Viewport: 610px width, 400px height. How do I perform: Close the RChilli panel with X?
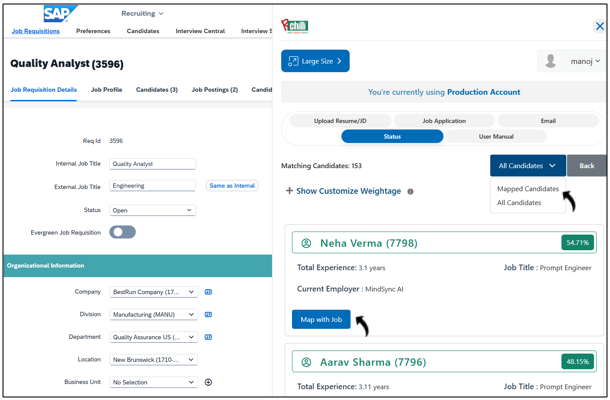point(599,26)
